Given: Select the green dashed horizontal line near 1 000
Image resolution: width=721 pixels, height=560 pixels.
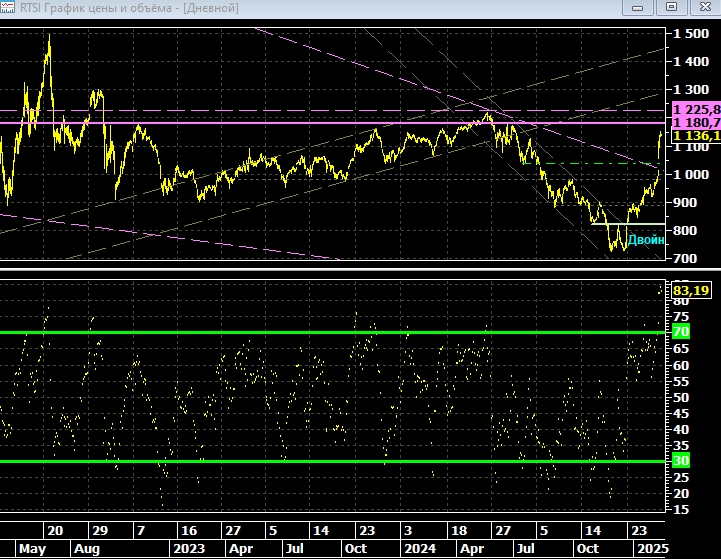Looking at the screenshot, I should (590, 164).
